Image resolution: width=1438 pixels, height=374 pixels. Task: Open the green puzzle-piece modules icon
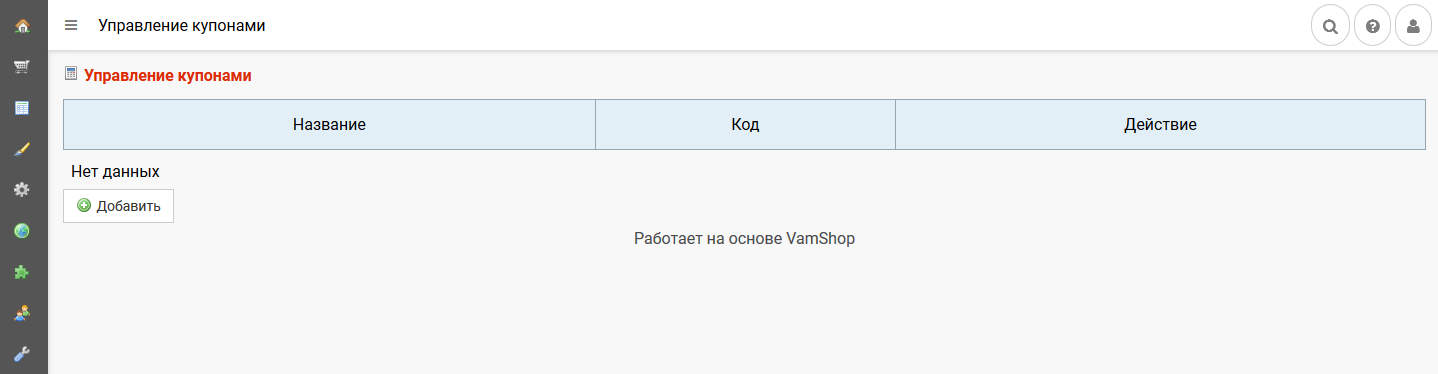coord(22,272)
